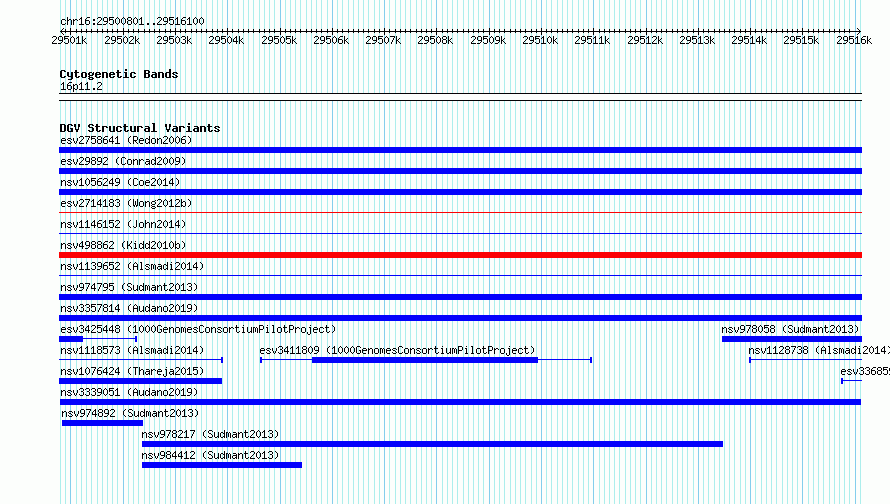The width and height of the screenshot is (890, 504).
Task: Open variant nsv978058 (Sudmant2013) label
Action: click(790, 329)
